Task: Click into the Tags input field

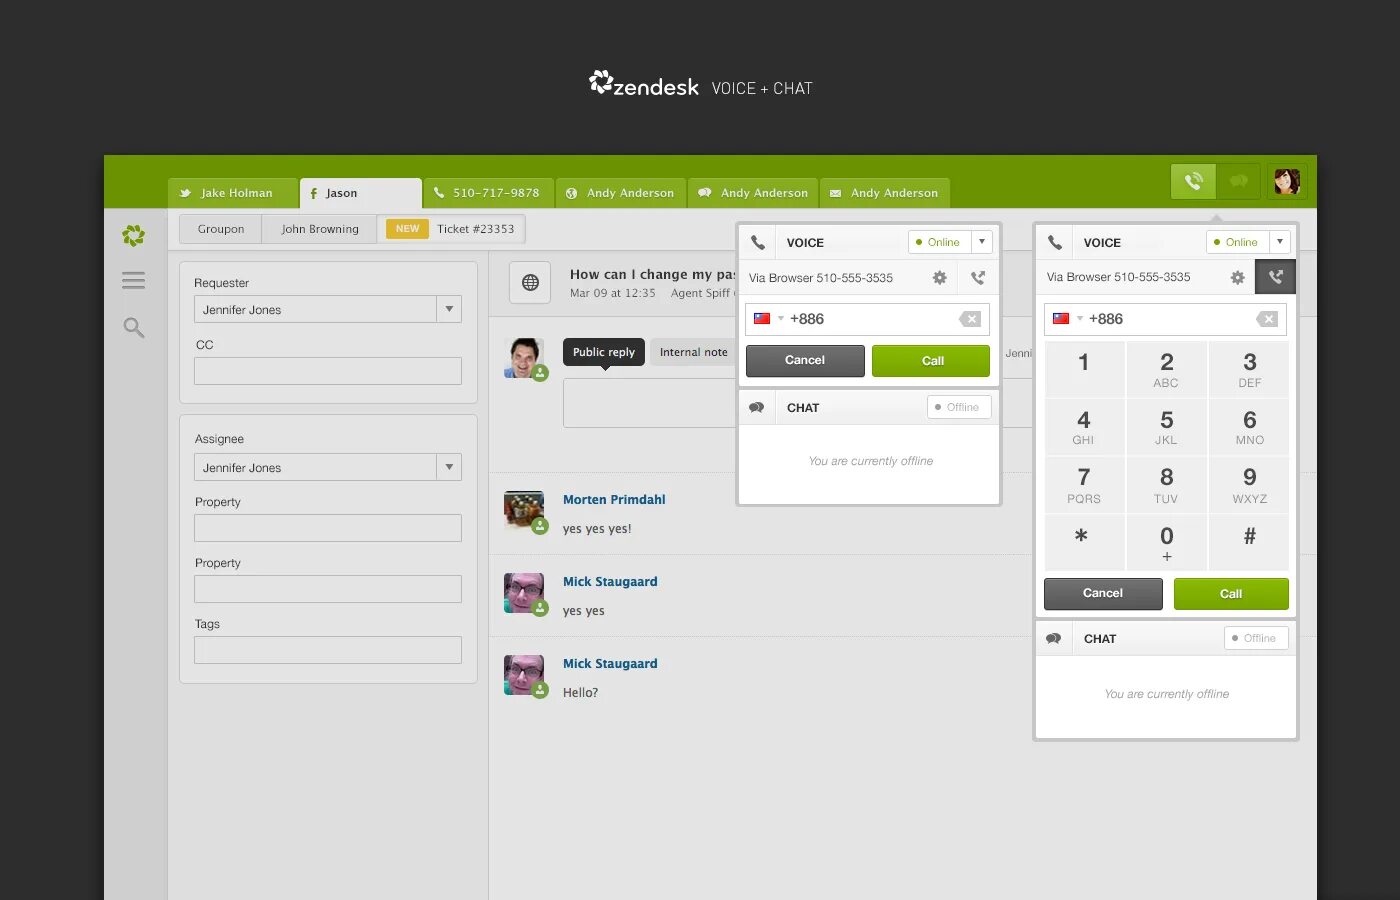Action: point(328,650)
